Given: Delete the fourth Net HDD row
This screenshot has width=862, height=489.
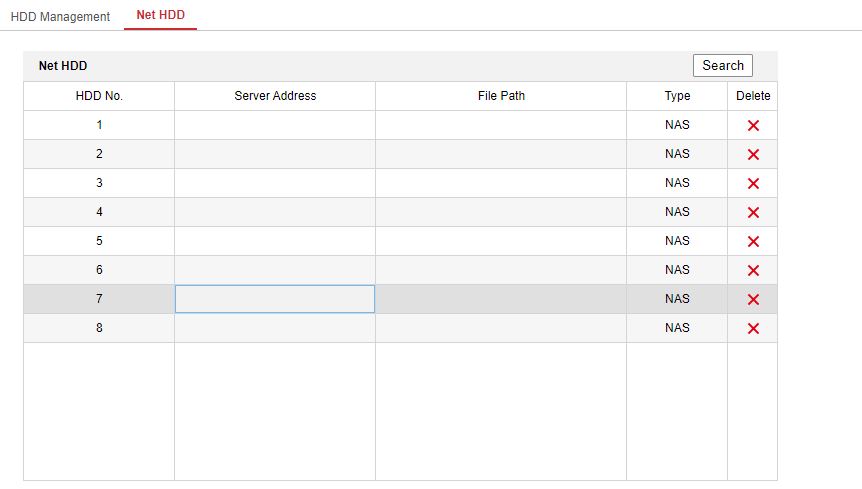Looking at the screenshot, I should (753, 213).
